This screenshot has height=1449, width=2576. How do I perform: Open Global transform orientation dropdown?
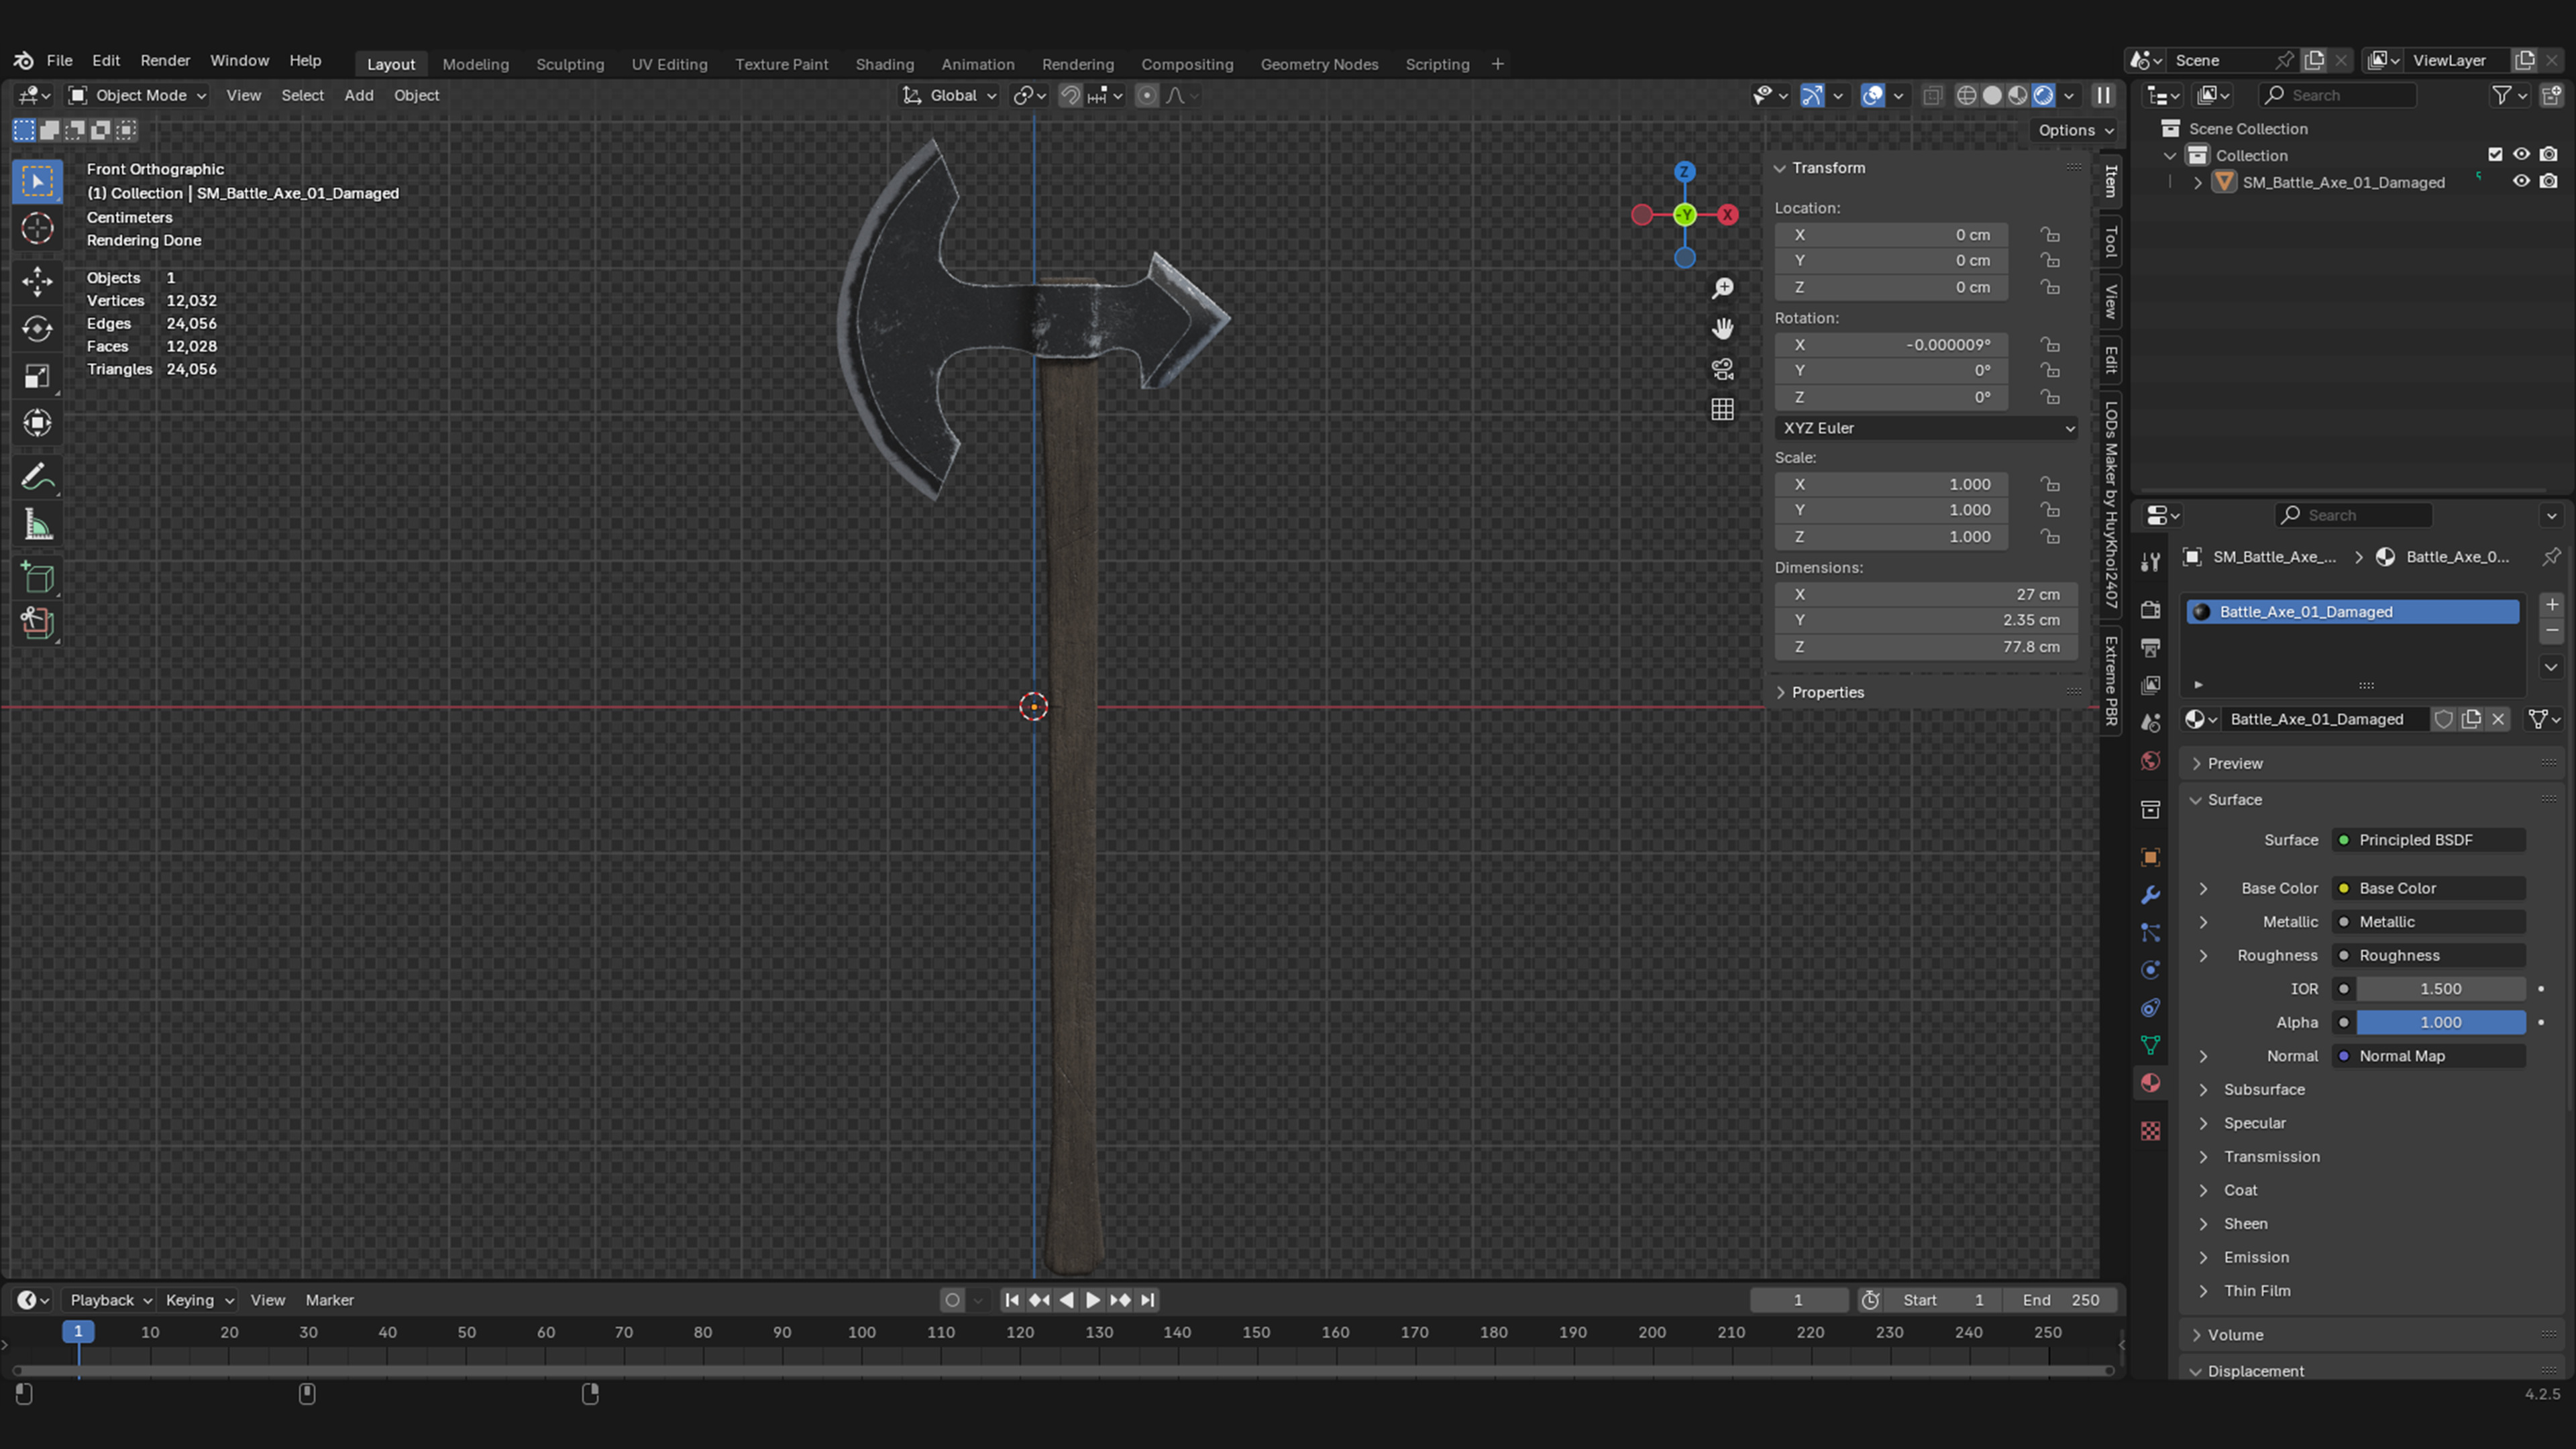tap(949, 95)
